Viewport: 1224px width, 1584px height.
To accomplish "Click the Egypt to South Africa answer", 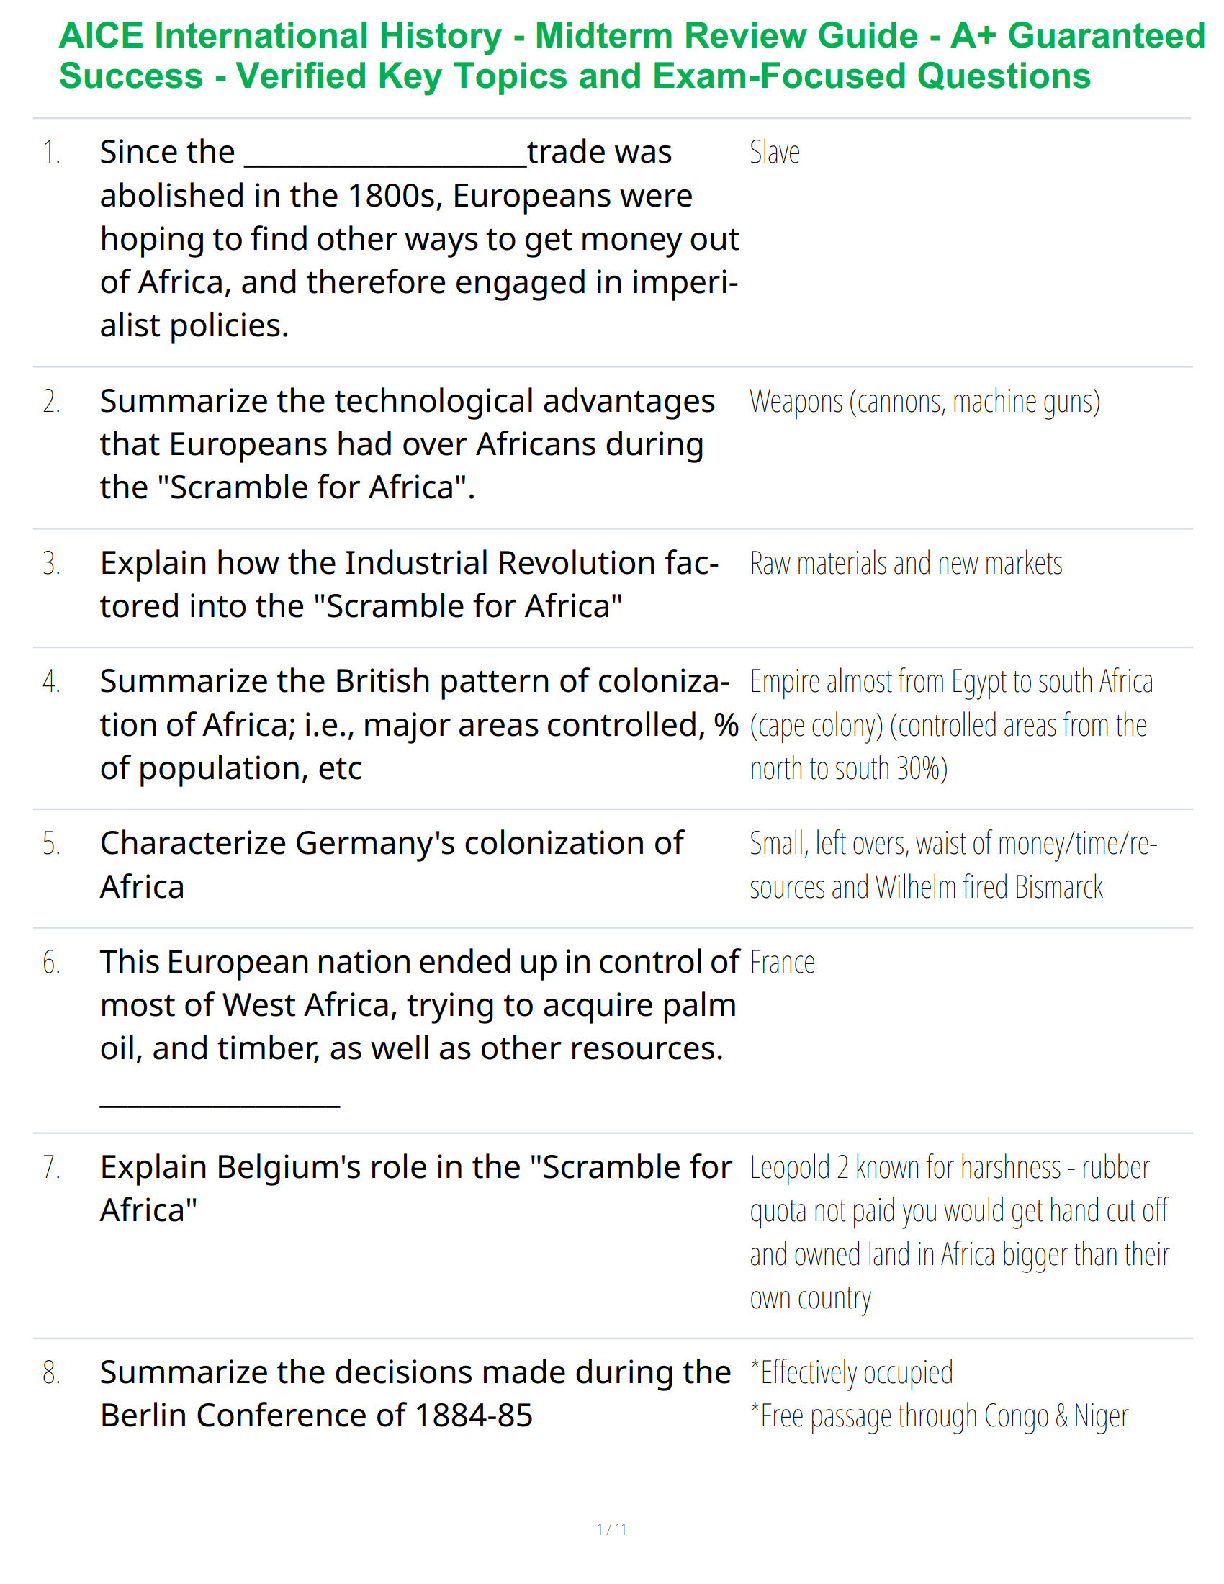I will 950,725.
